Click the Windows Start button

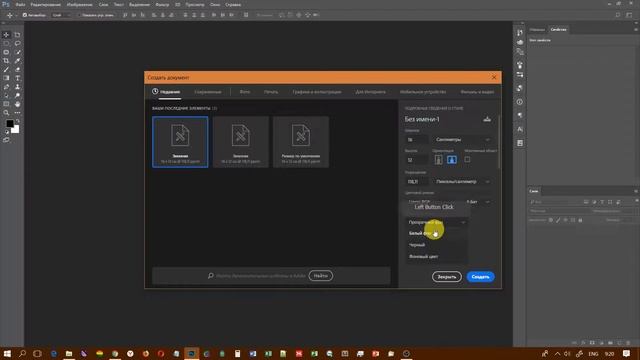[7, 353]
